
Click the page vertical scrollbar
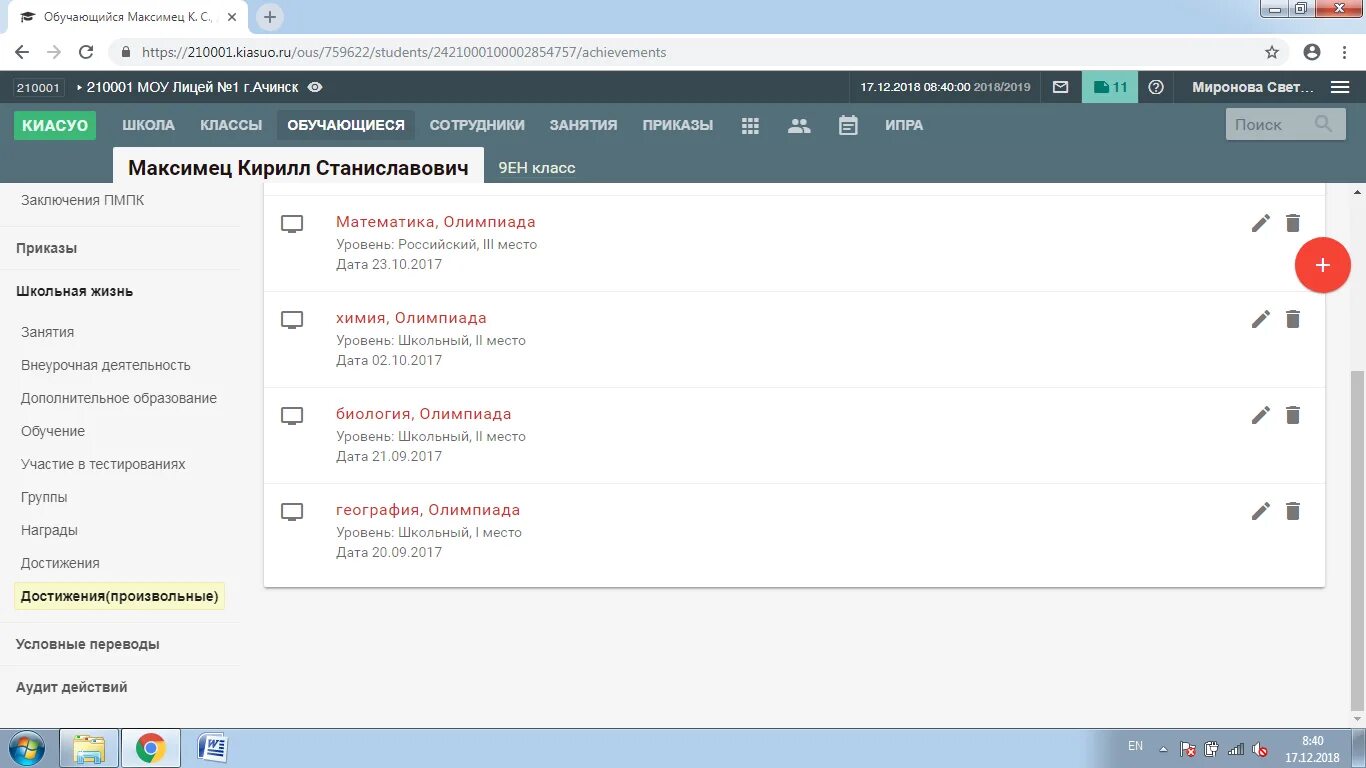click(x=1357, y=540)
